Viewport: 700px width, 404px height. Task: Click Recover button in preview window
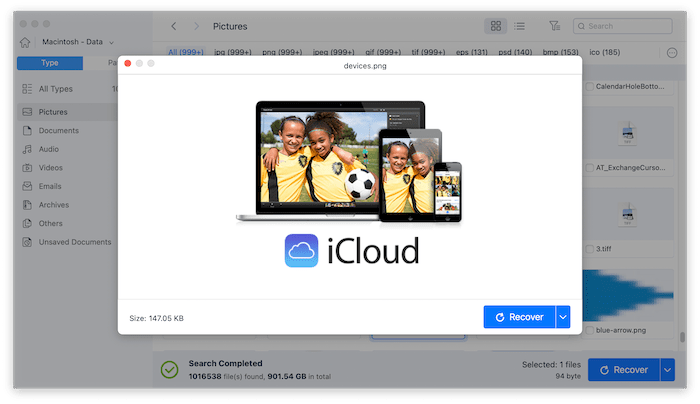point(518,317)
